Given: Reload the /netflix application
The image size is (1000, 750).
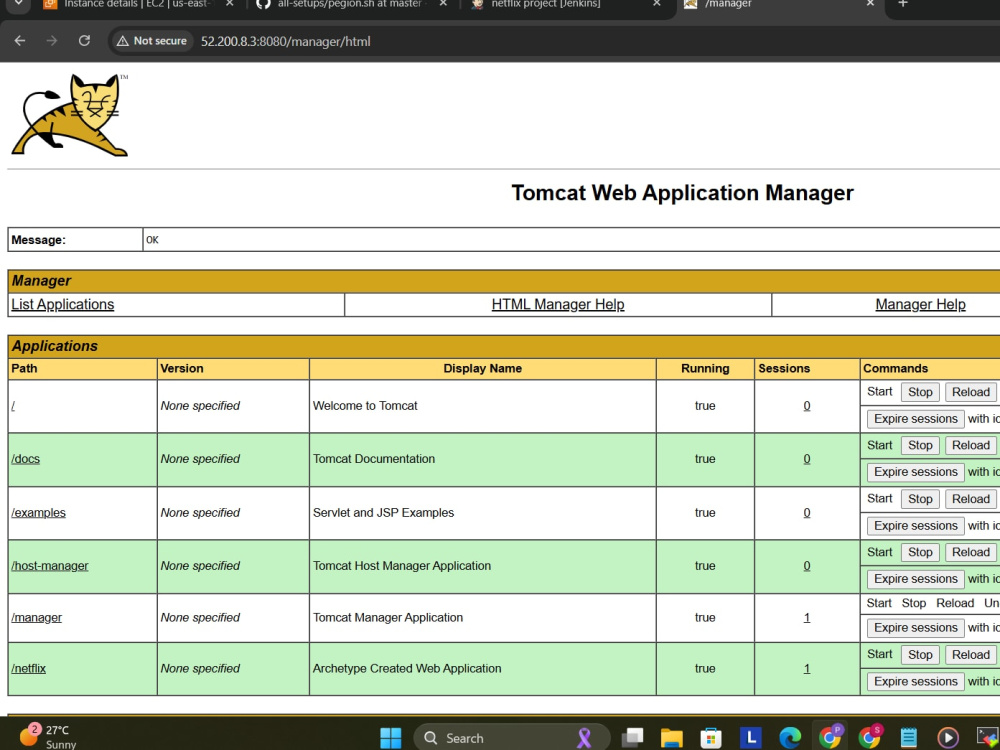Looking at the screenshot, I should pos(971,654).
